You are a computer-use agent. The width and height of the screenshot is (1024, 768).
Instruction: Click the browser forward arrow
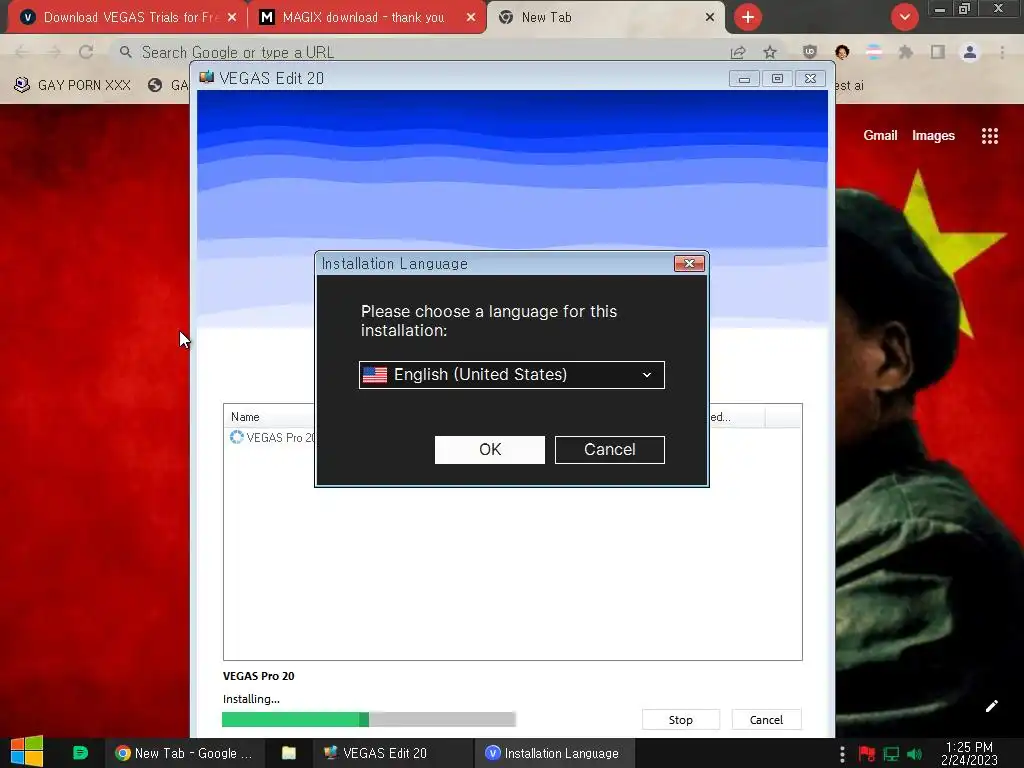pos(54,52)
